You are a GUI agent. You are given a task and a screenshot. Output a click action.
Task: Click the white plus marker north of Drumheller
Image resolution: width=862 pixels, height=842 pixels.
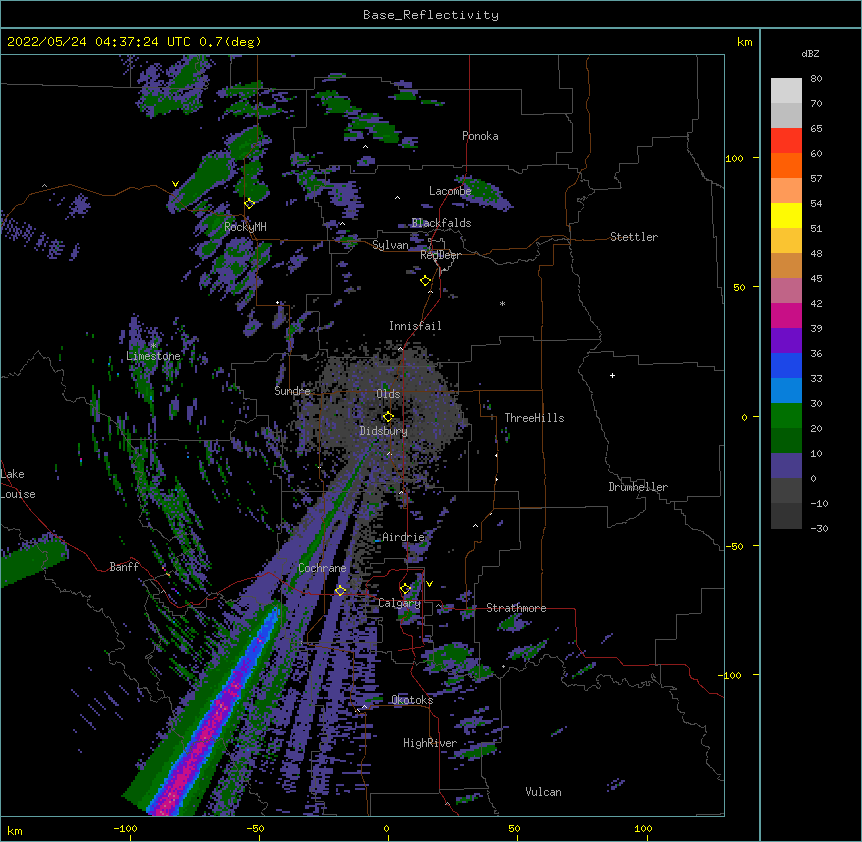tap(612, 375)
